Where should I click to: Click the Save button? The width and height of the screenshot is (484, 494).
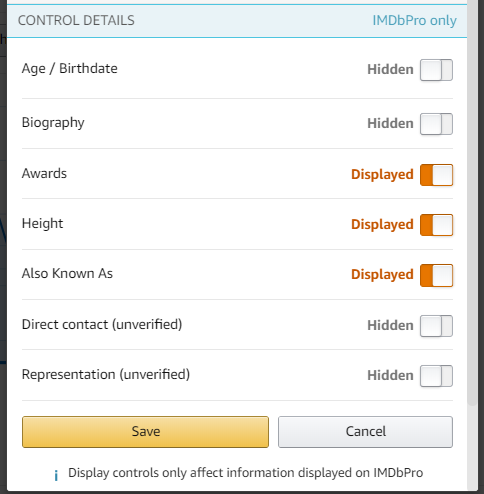point(145,432)
